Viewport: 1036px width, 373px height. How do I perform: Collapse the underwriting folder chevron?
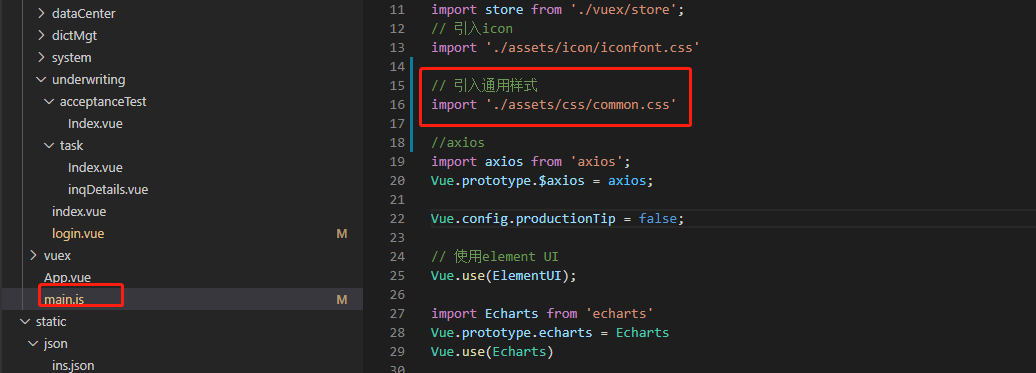click(x=42, y=80)
